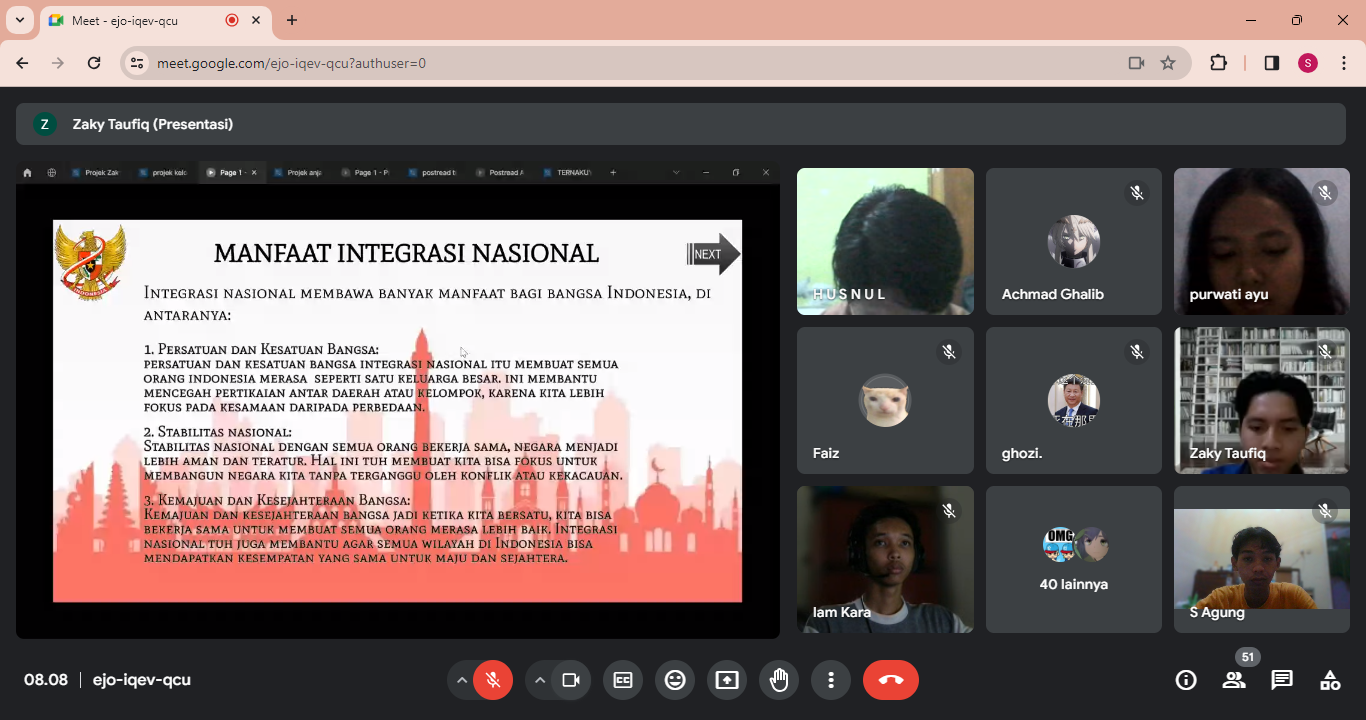Turn on closed captions
1366x720 pixels.
point(623,680)
